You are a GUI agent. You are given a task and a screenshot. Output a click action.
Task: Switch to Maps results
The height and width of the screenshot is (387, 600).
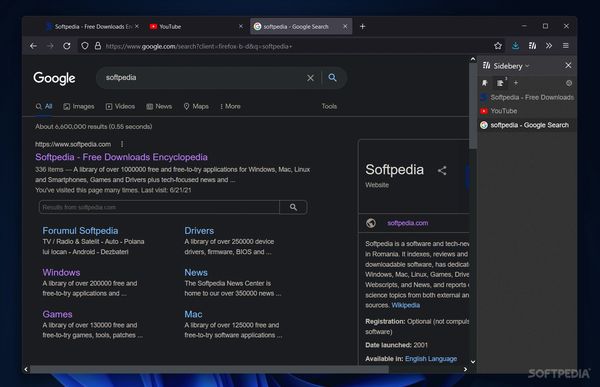point(196,106)
